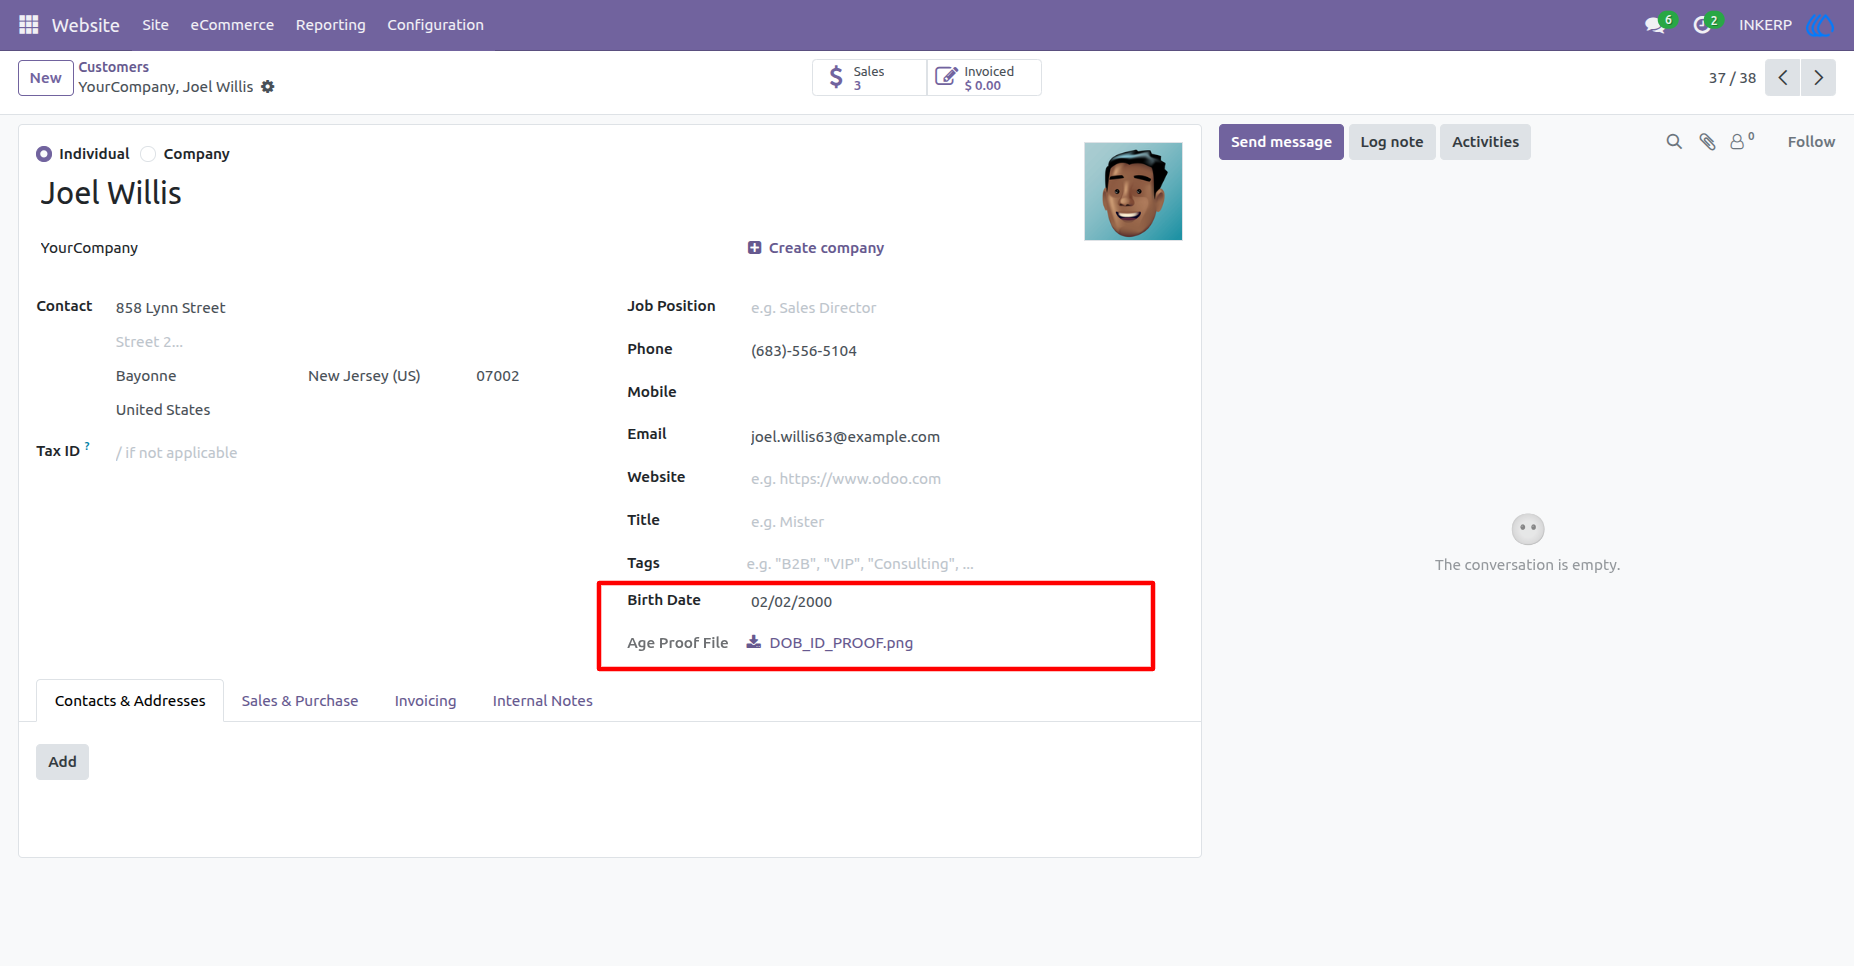
Task: Click the Invoiced edit icon stat button
Action: tap(984, 78)
